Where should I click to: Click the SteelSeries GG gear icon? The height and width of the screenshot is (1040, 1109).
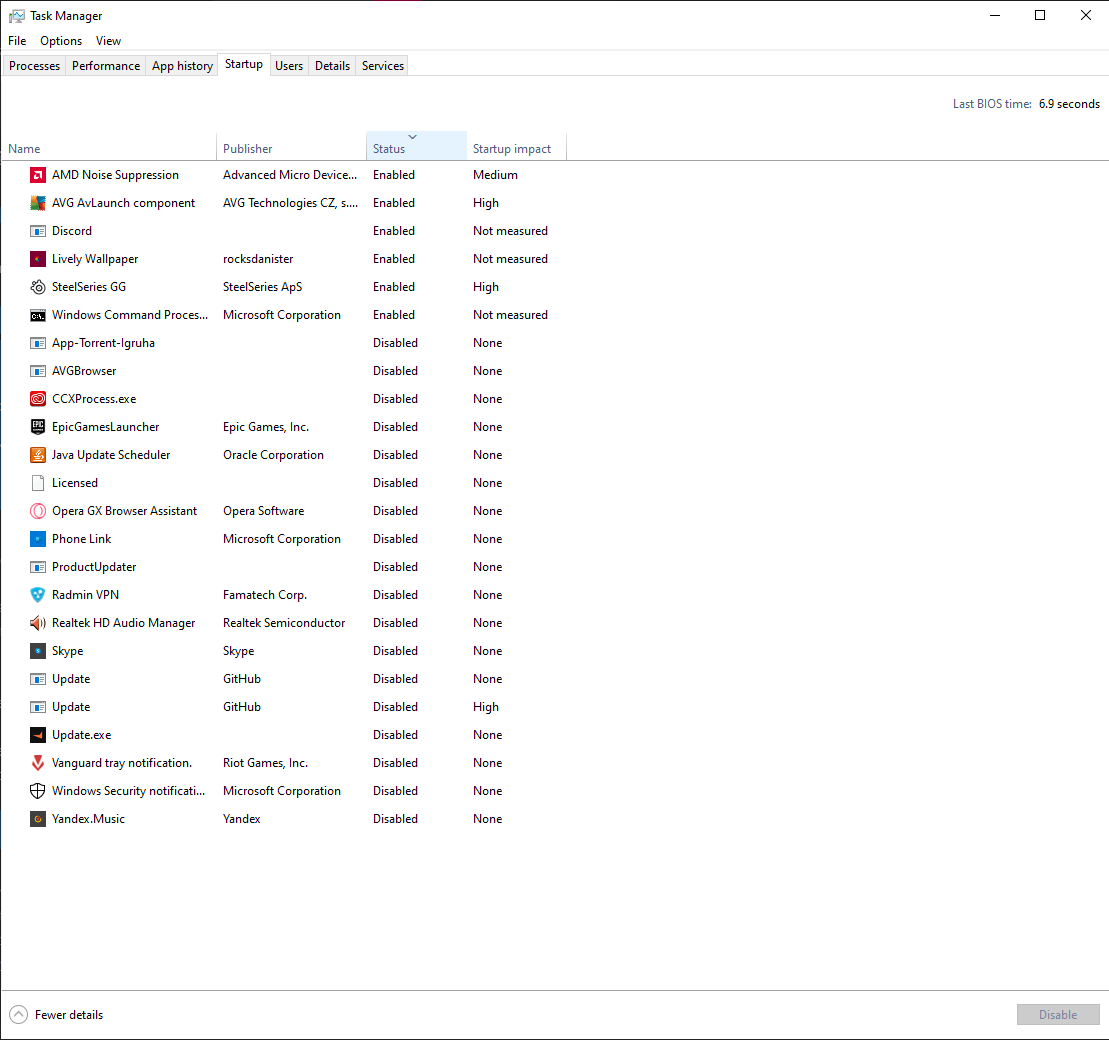[37, 287]
